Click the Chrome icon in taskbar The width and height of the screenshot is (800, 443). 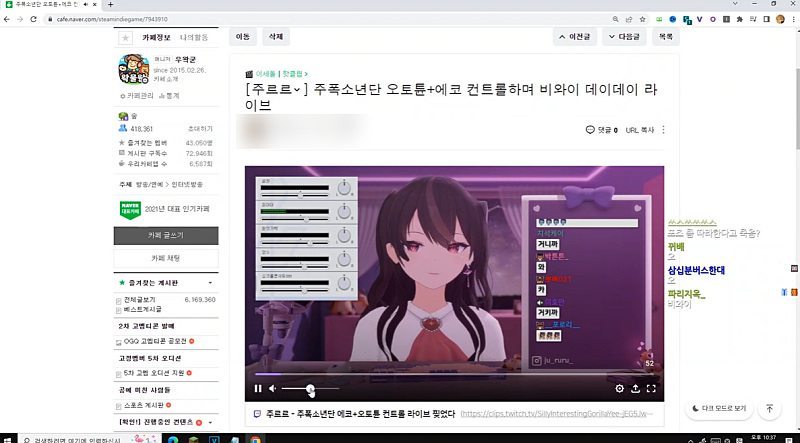[255, 439]
